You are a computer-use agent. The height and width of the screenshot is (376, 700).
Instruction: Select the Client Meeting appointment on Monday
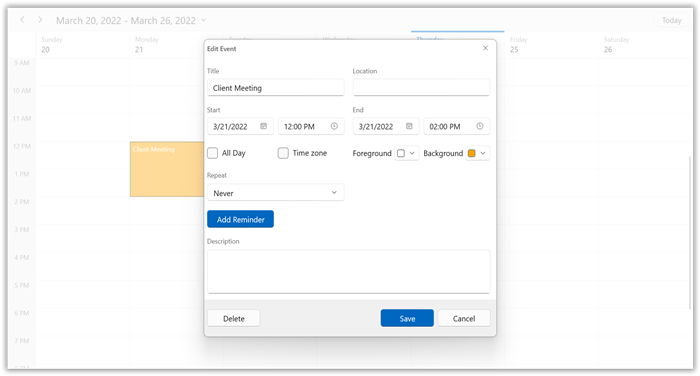pos(167,169)
